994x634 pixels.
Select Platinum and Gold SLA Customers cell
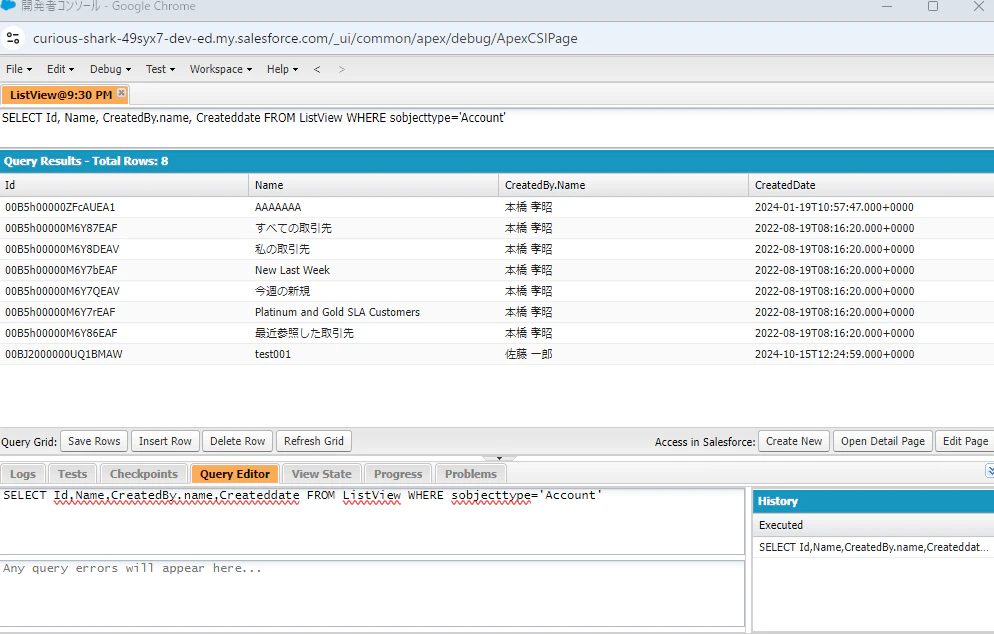(373, 312)
